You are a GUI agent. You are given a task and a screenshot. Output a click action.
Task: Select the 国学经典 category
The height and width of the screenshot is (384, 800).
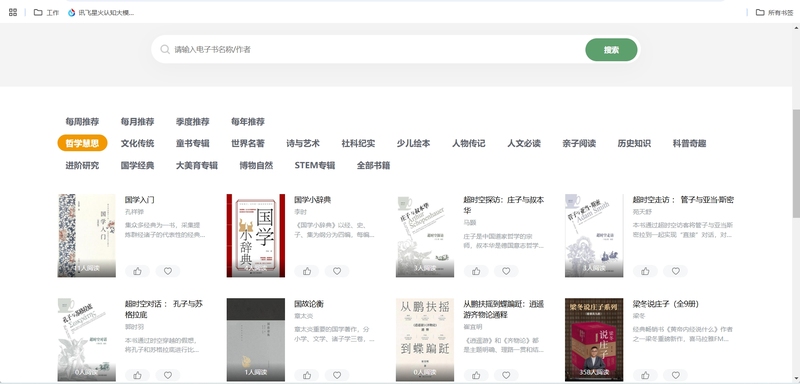[137, 165]
